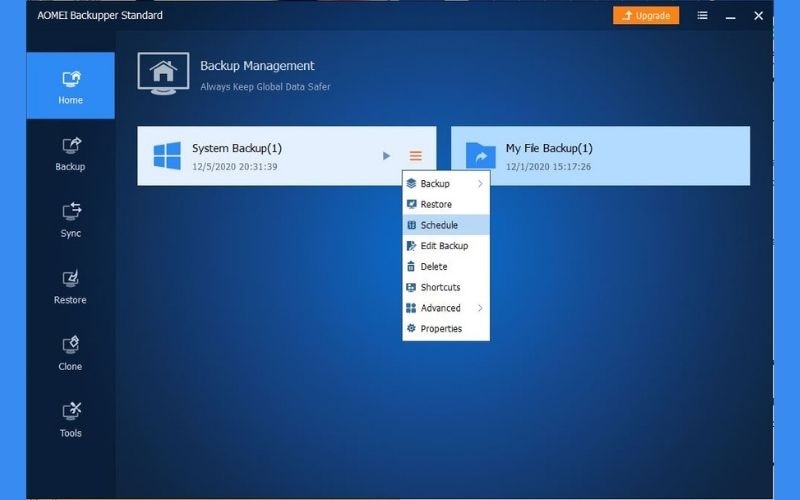
Task: Open the Clone sidebar section
Action: tap(70, 353)
